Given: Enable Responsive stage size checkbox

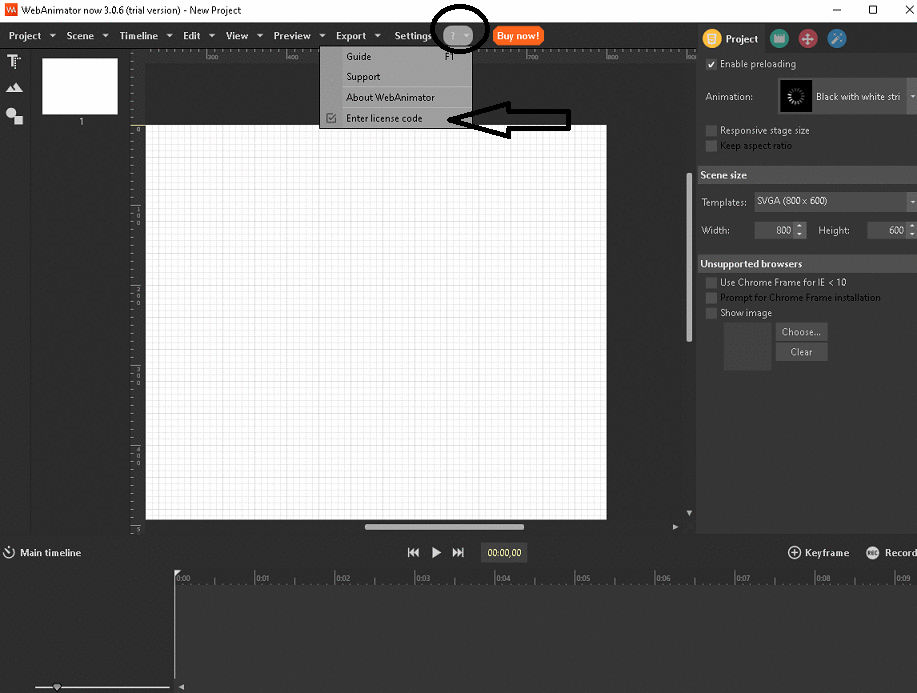Looking at the screenshot, I should 711,130.
